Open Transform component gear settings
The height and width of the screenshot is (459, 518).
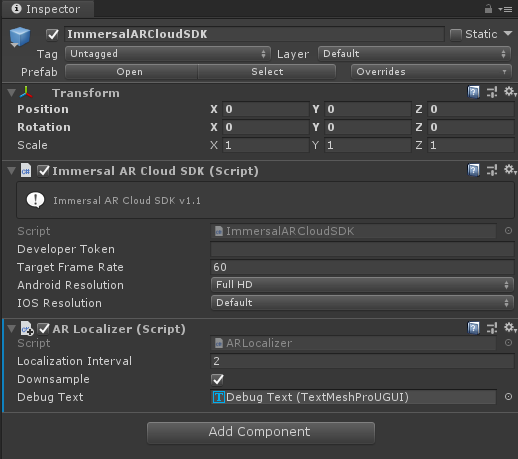tap(510, 92)
